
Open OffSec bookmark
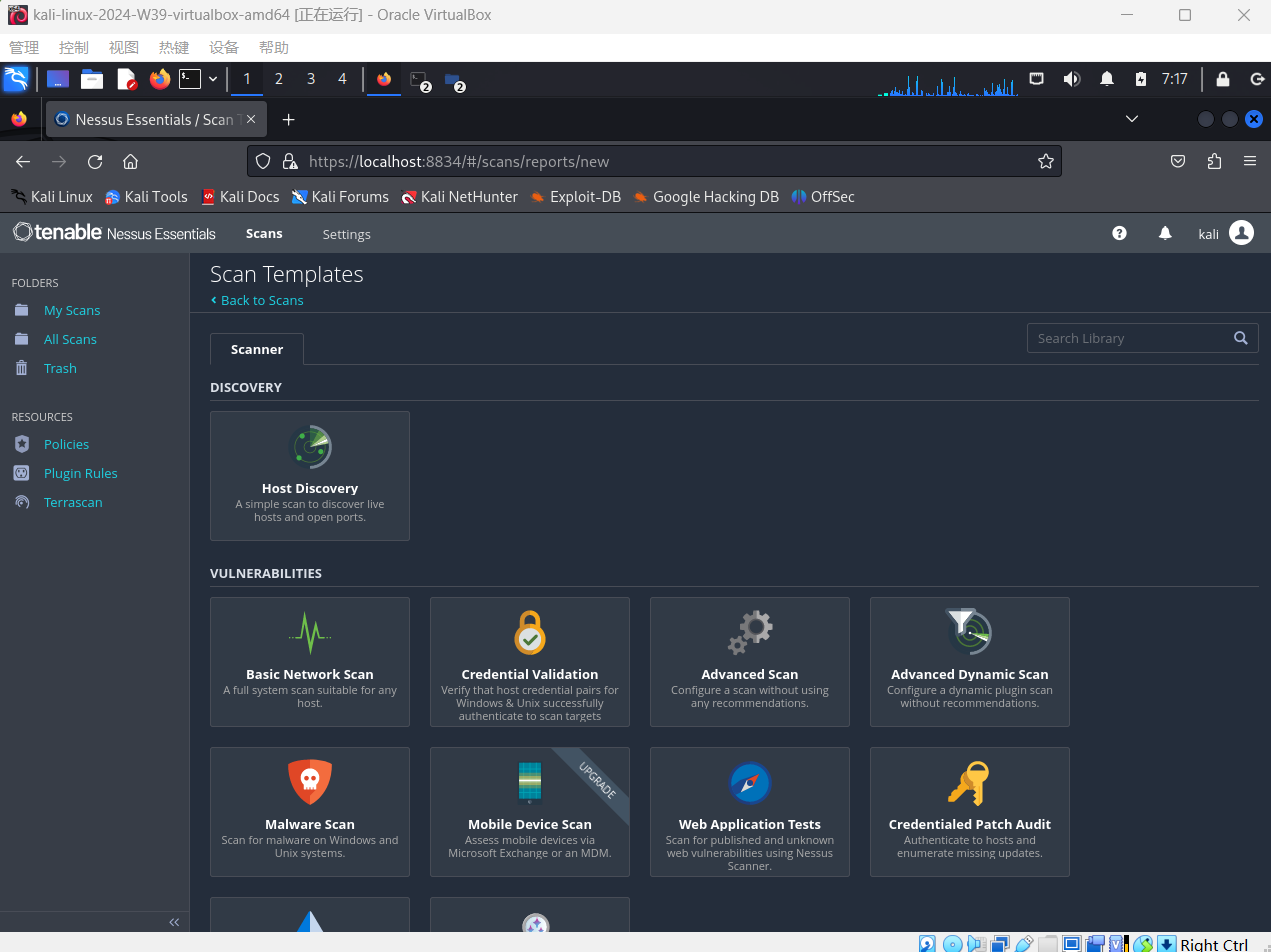click(823, 197)
